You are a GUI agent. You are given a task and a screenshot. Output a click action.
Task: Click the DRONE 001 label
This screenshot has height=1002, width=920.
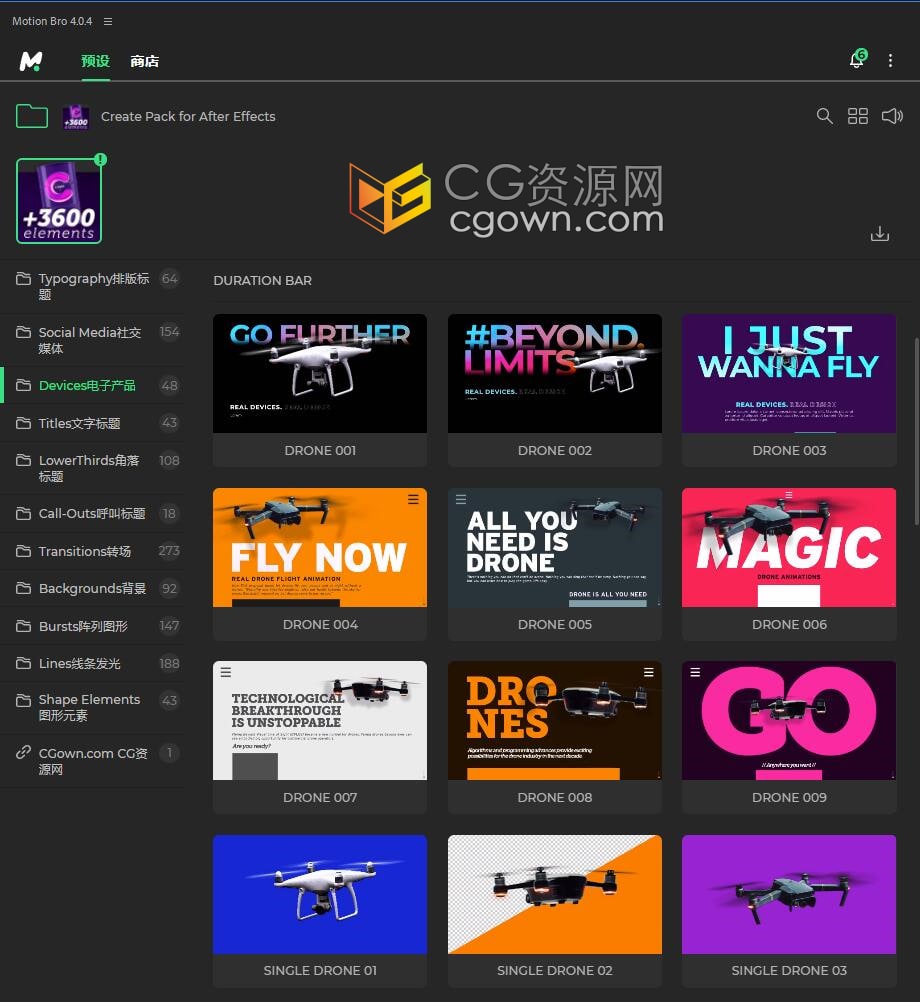point(320,451)
